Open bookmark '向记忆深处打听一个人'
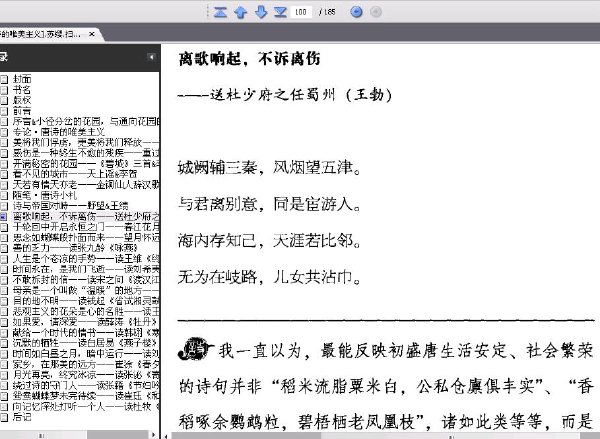 point(86,406)
